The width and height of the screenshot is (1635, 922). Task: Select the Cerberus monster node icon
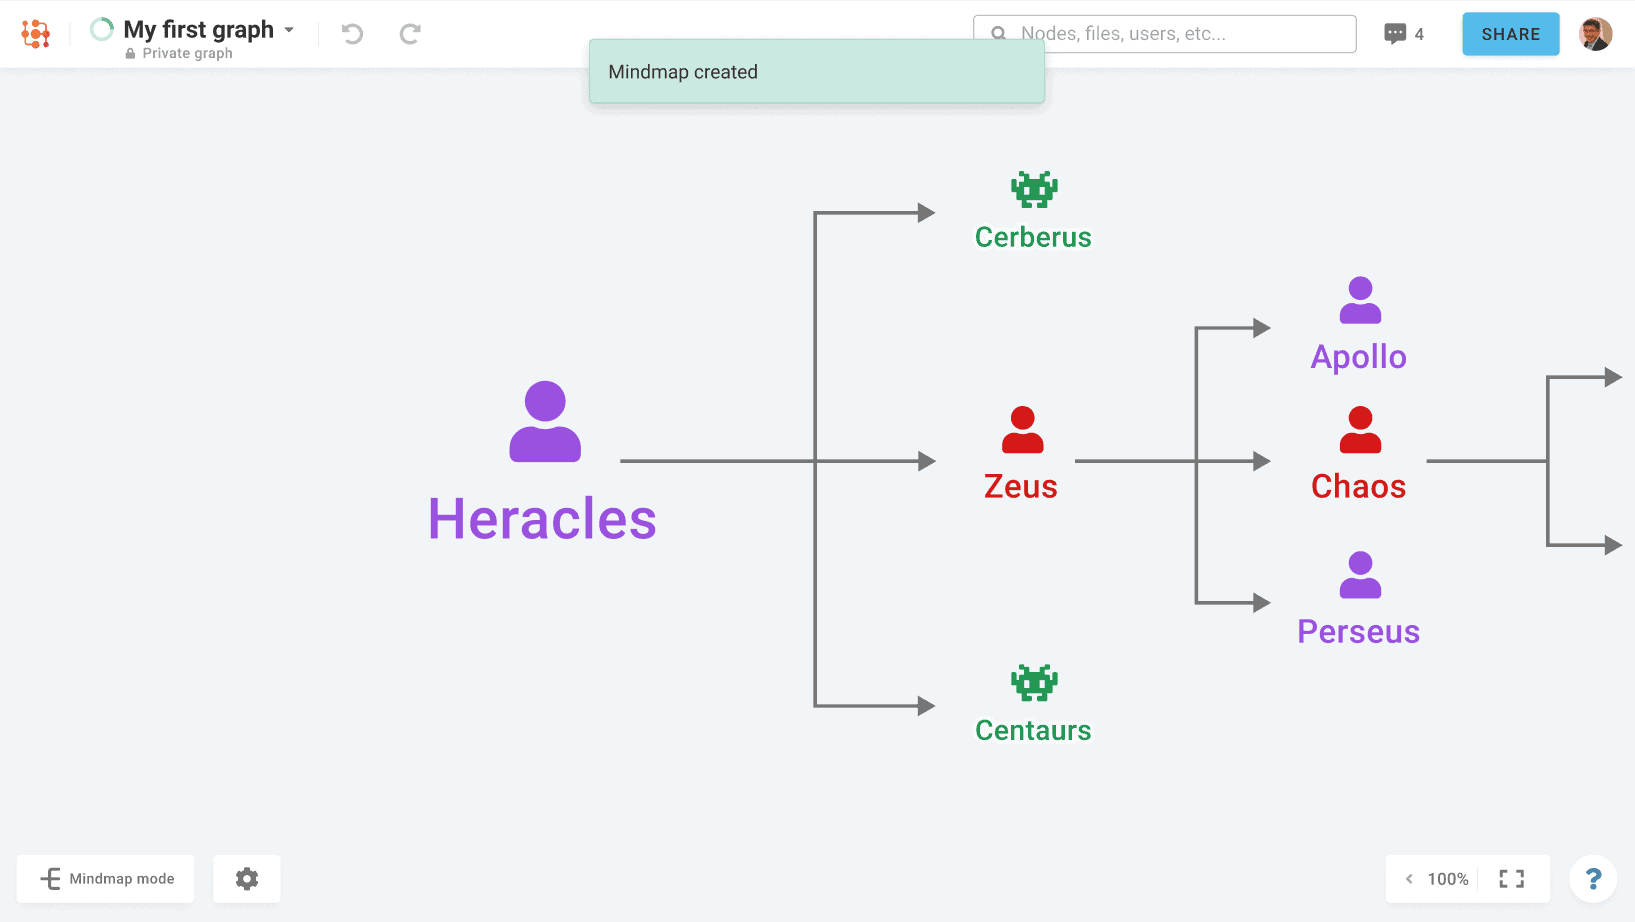pos(1034,189)
